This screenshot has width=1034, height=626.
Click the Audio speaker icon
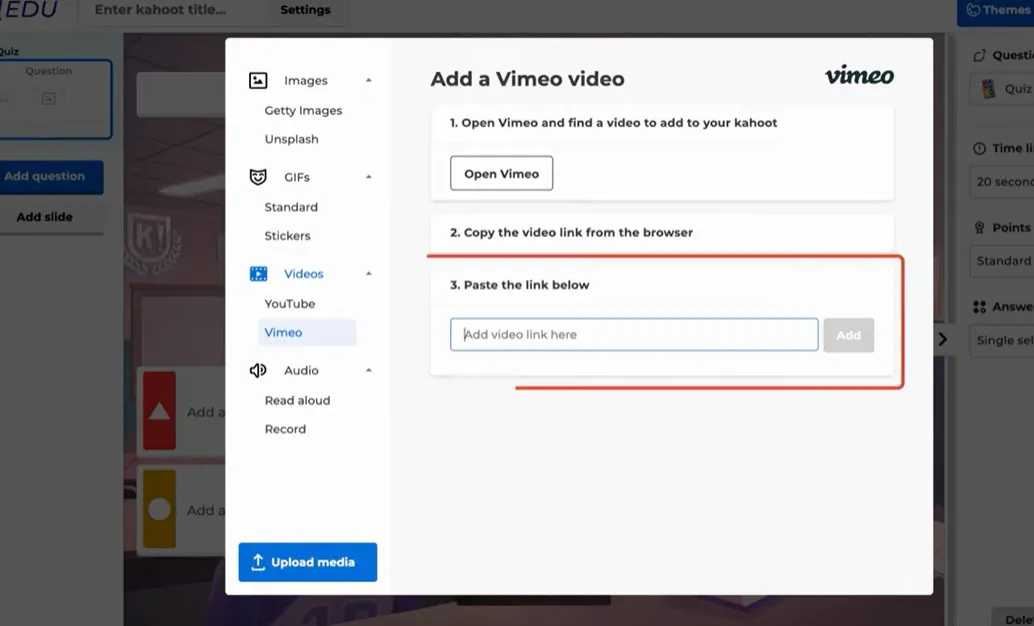(x=258, y=370)
